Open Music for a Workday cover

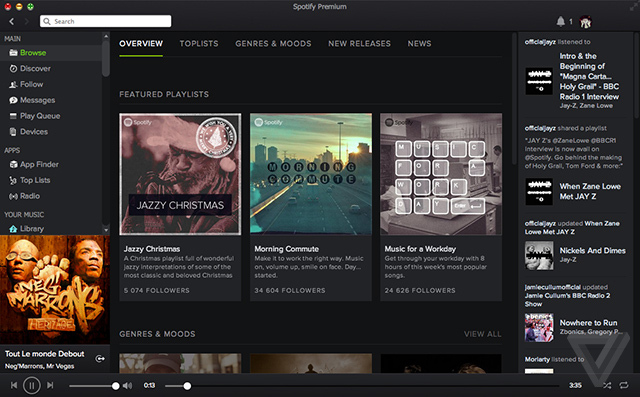[441, 174]
